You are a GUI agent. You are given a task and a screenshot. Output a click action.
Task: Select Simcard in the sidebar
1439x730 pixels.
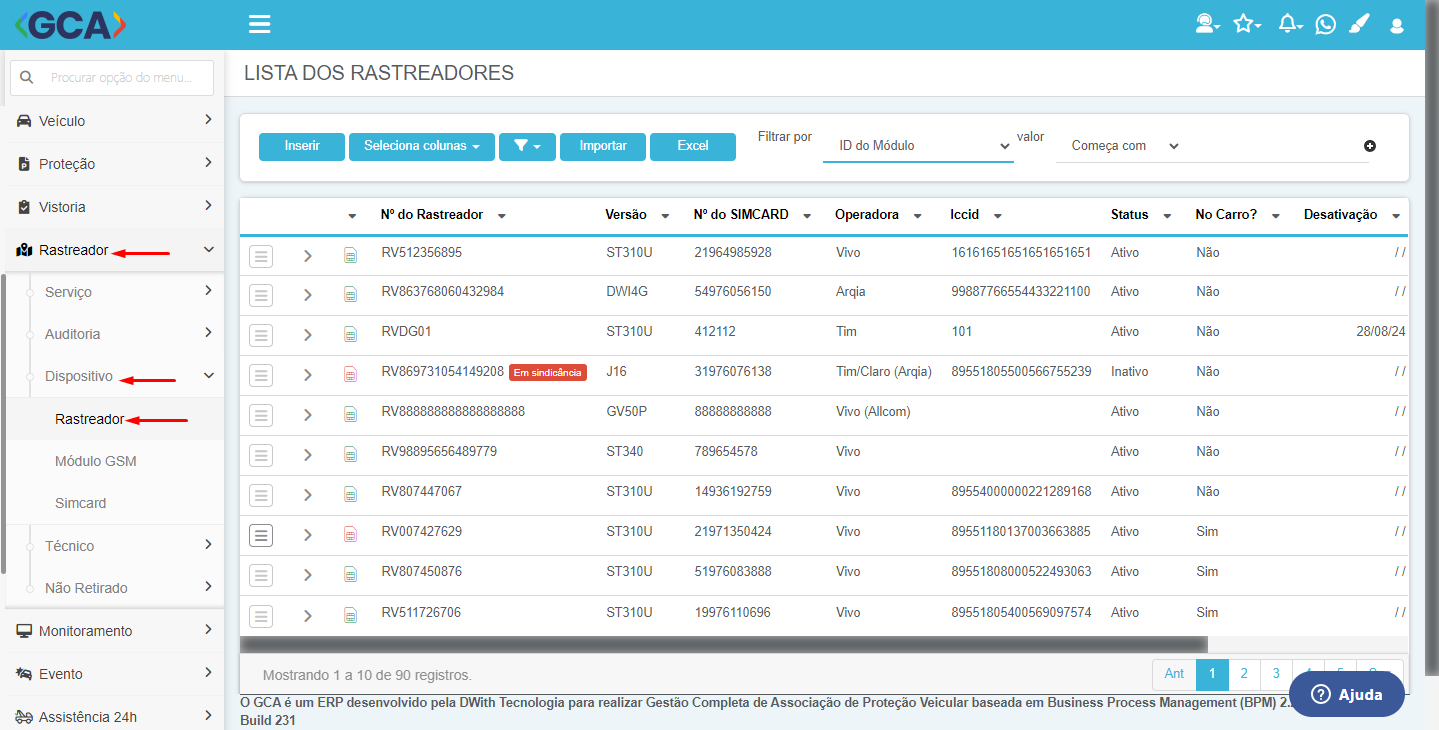81,503
